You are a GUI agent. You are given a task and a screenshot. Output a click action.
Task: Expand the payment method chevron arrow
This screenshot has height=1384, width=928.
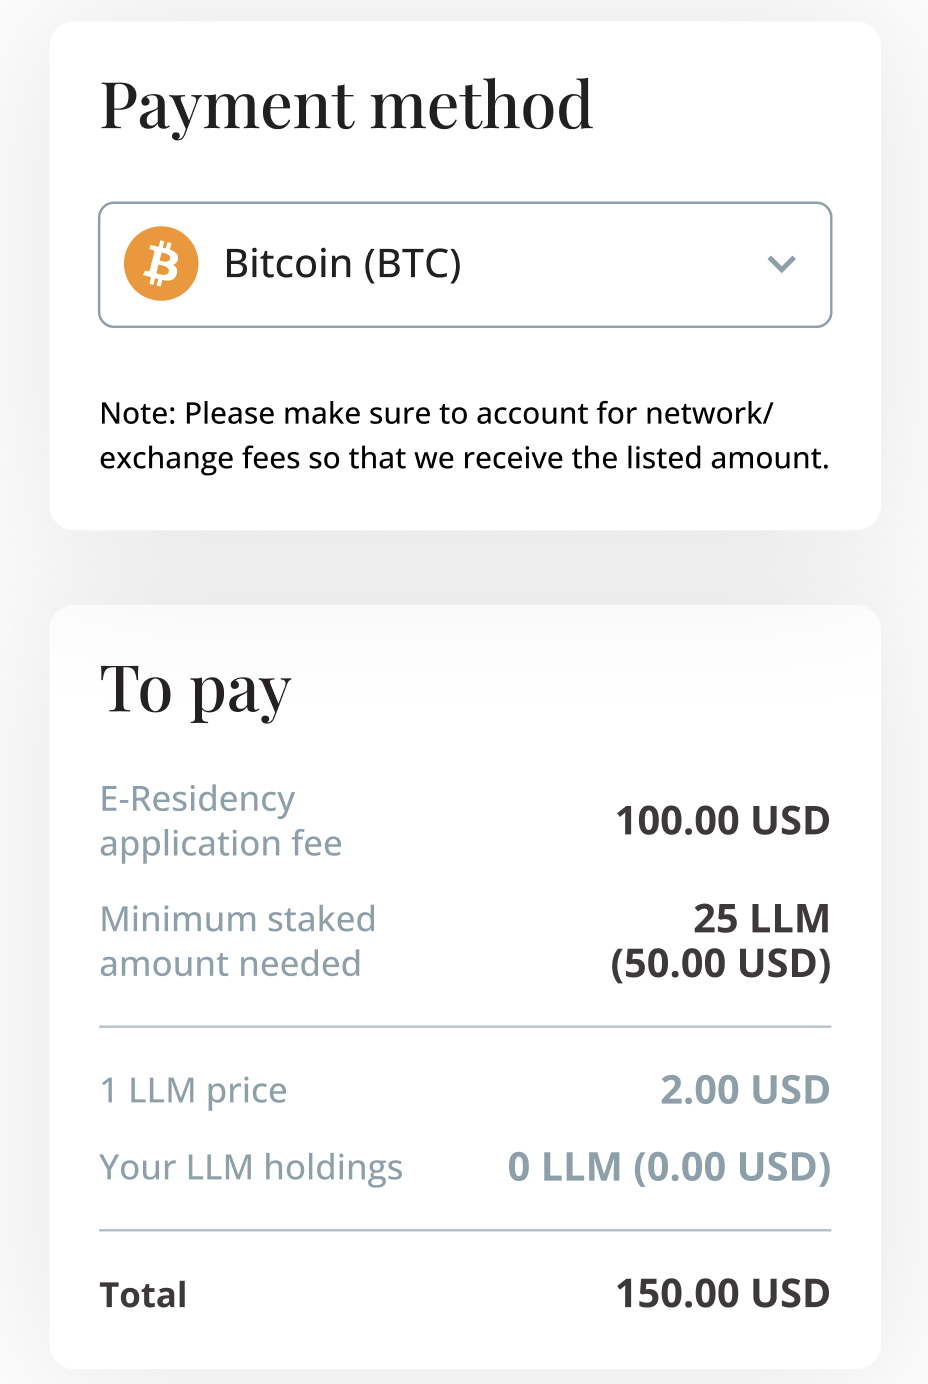(x=781, y=264)
